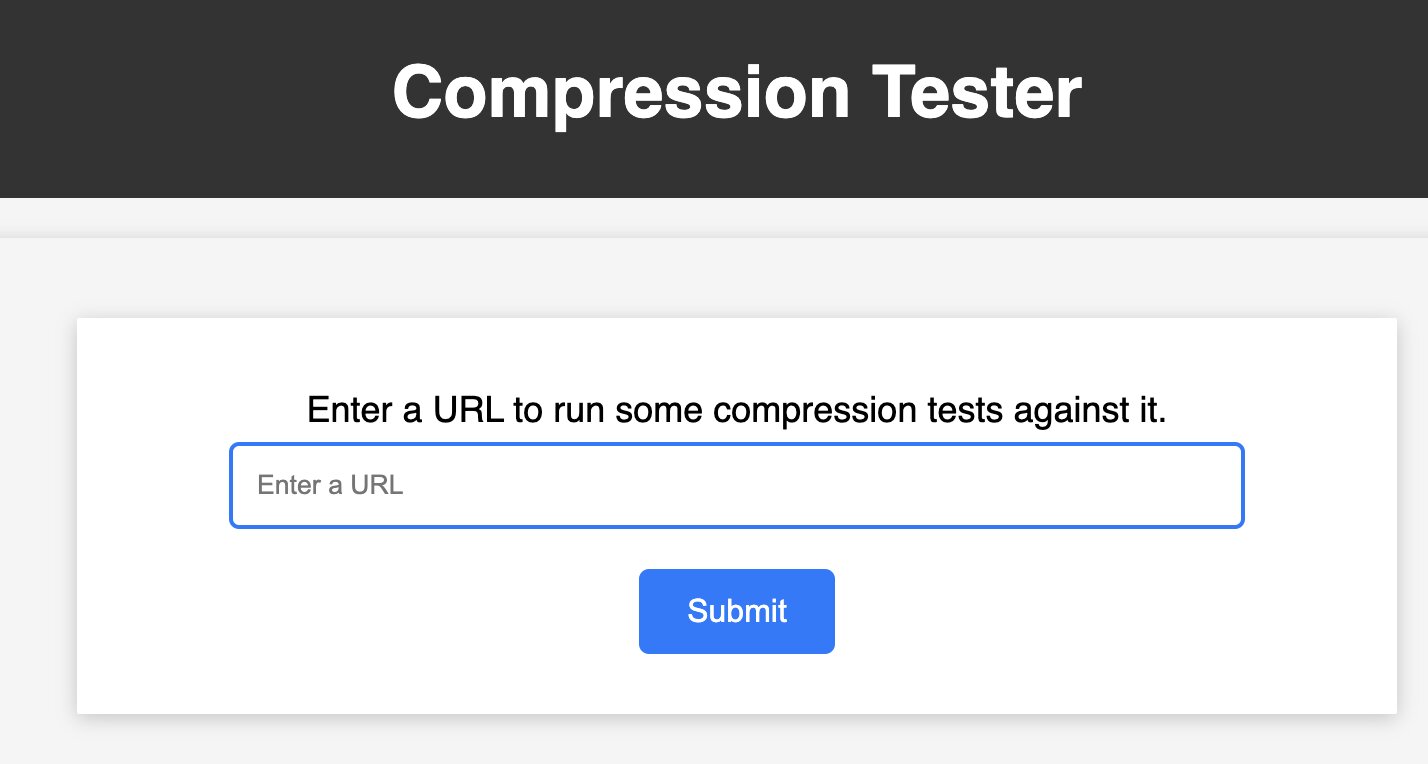The height and width of the screenshot is (764, 1428).
Task: Click the instruction text about compression tests
Action: (737, 410)
